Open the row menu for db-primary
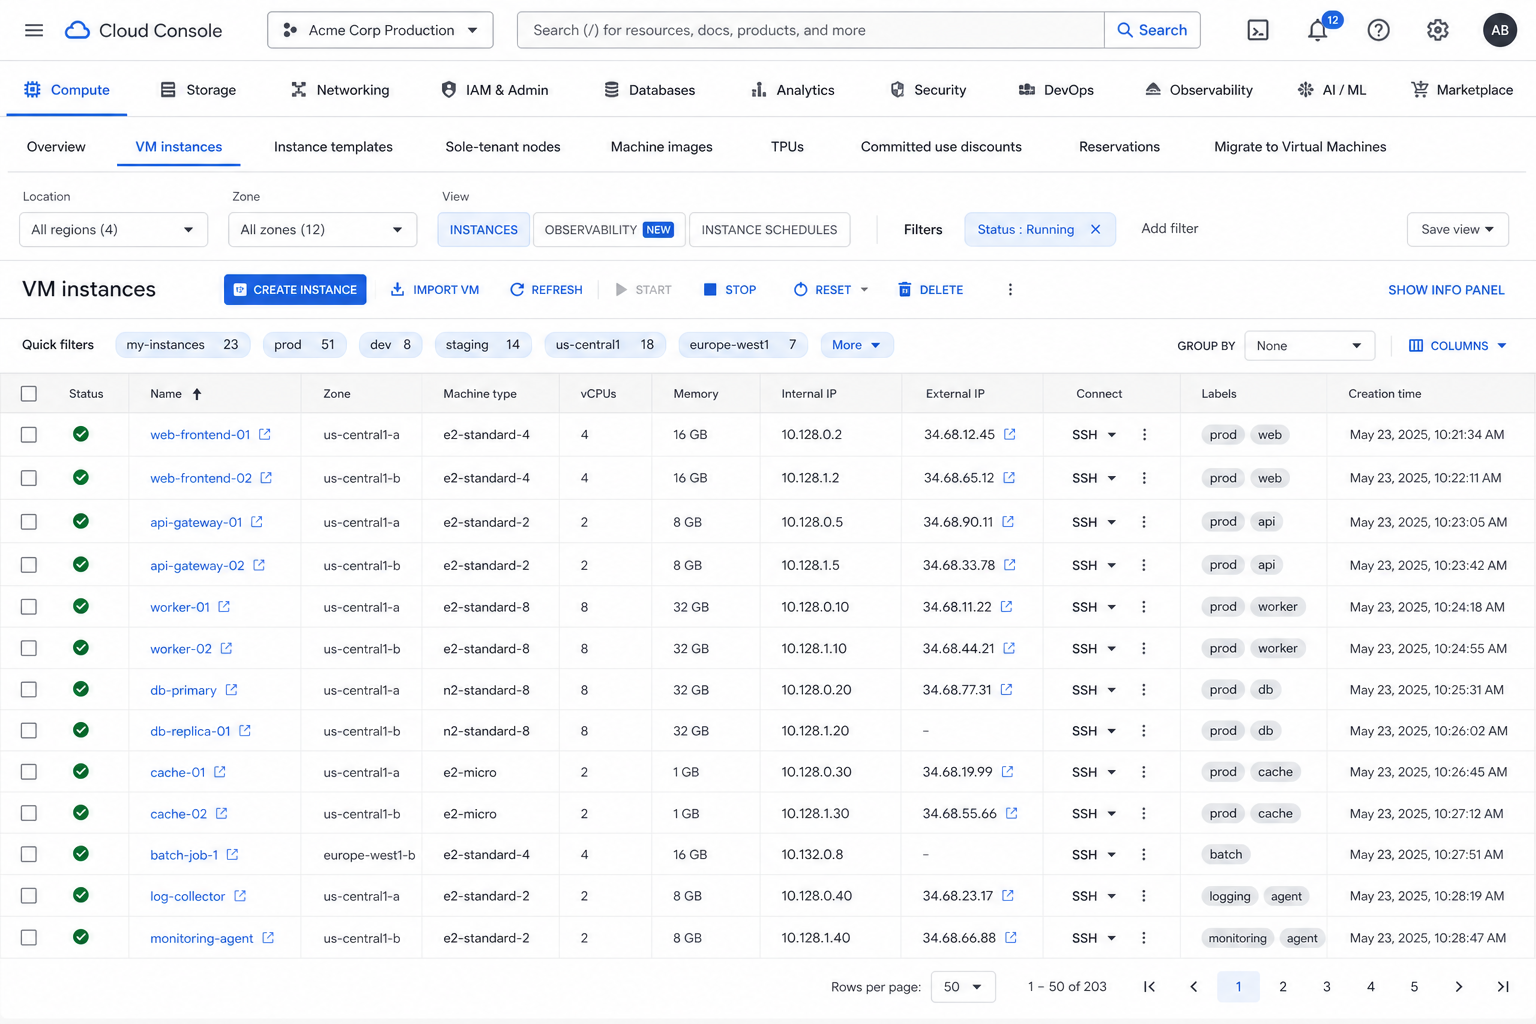This screenshot has height=1024, width=1536. point(1144,690)
